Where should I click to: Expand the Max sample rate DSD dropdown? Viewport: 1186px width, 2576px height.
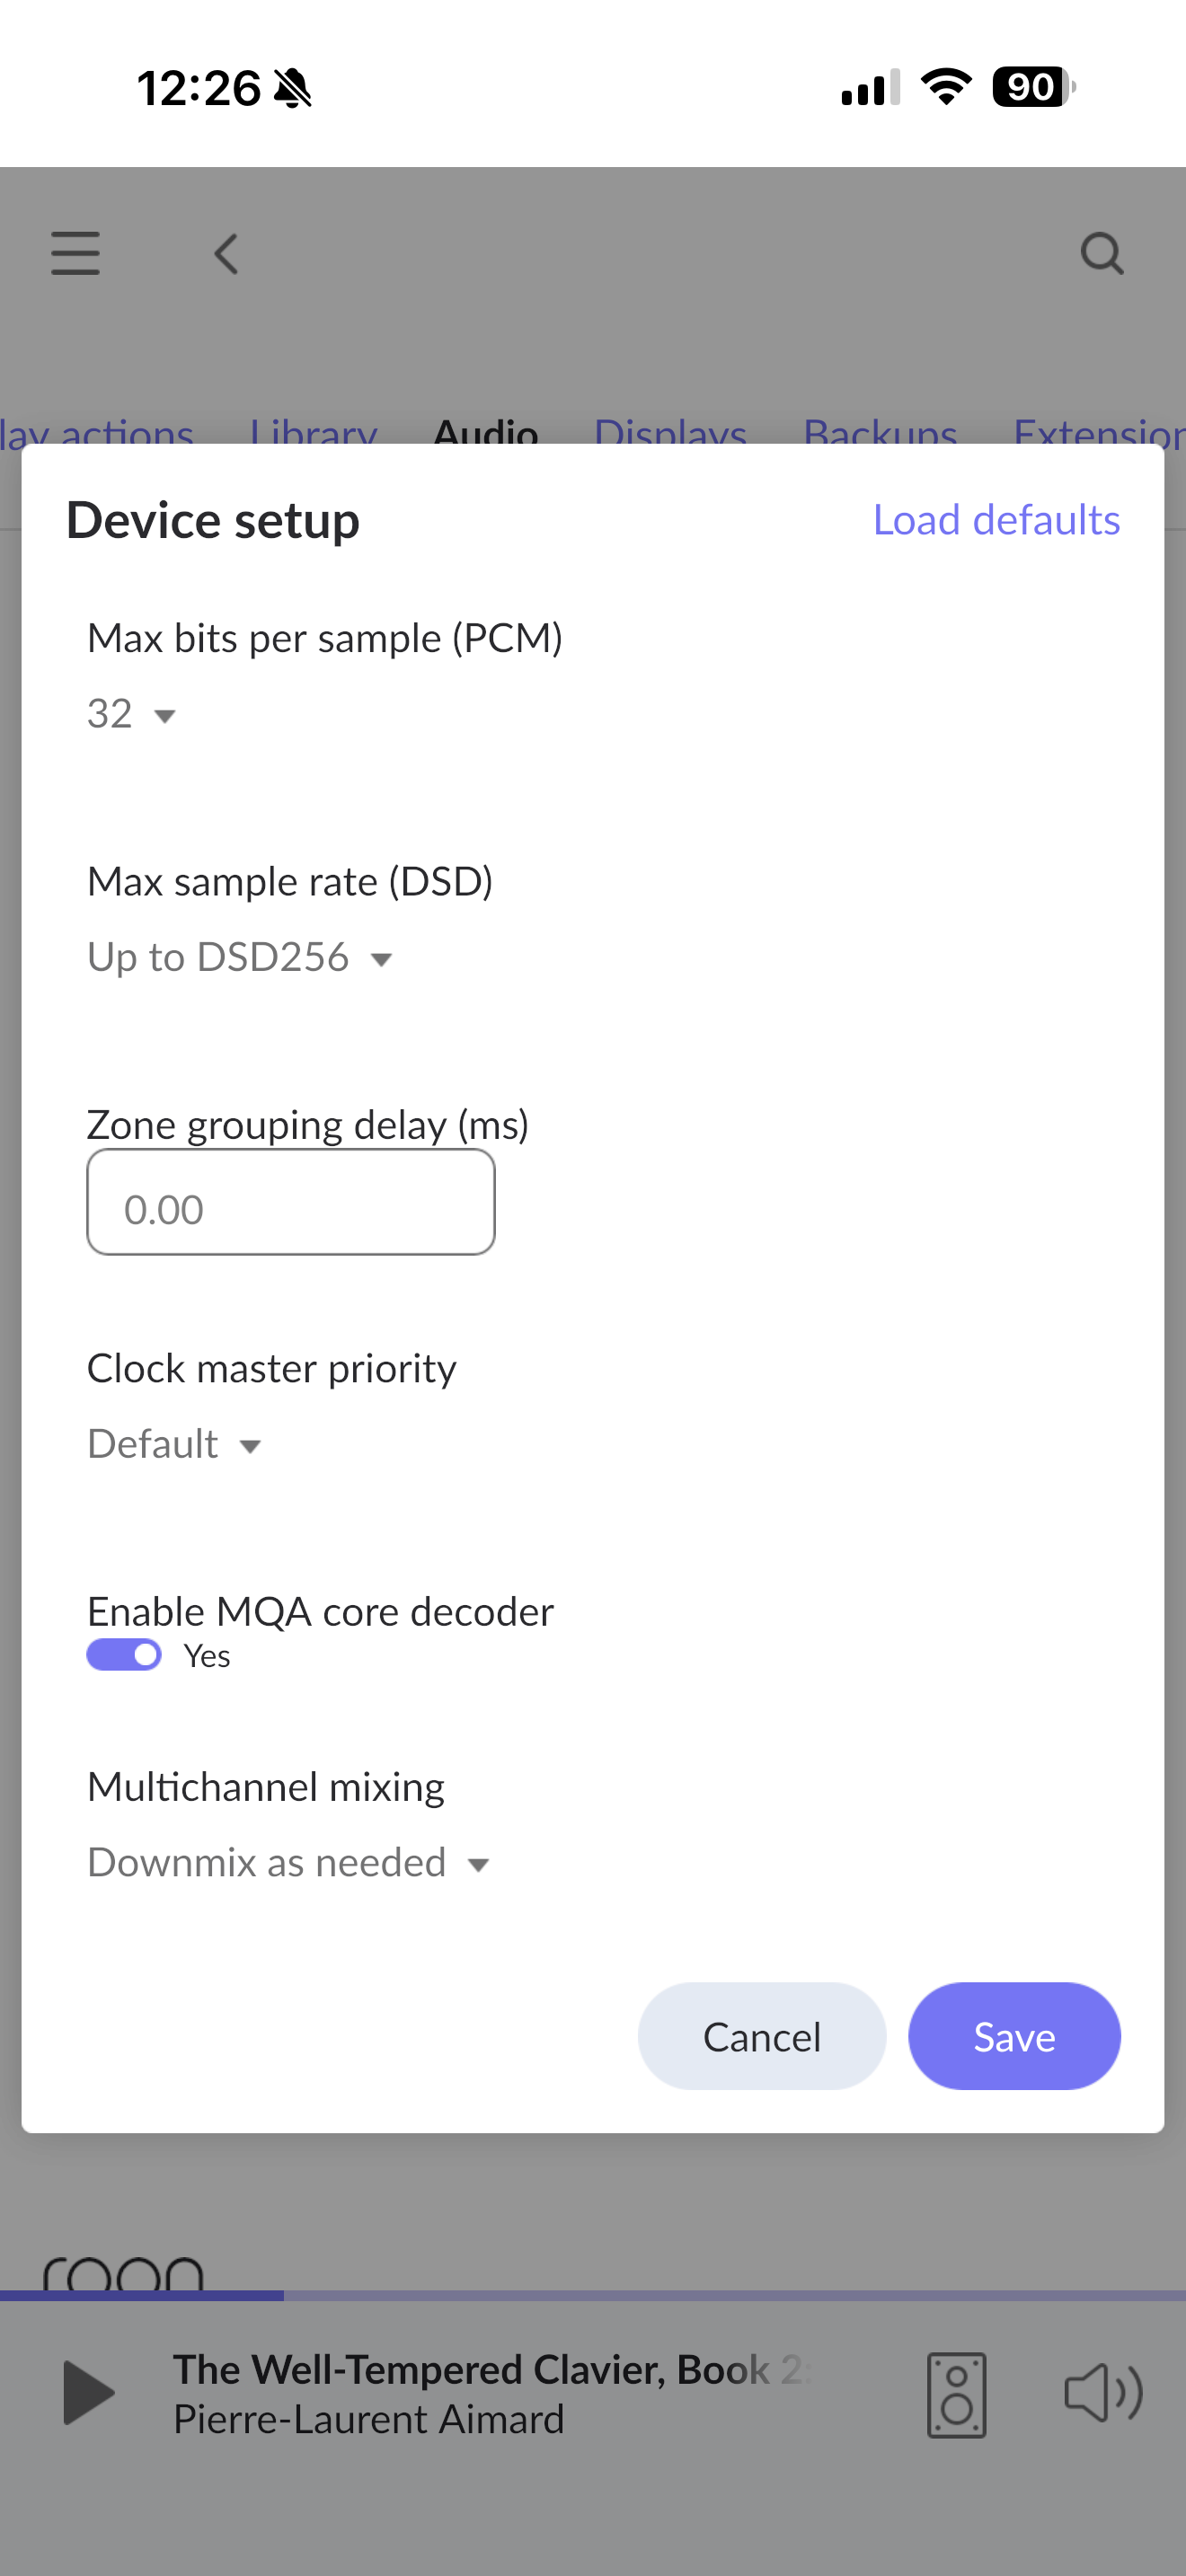[x=240, y=958]
